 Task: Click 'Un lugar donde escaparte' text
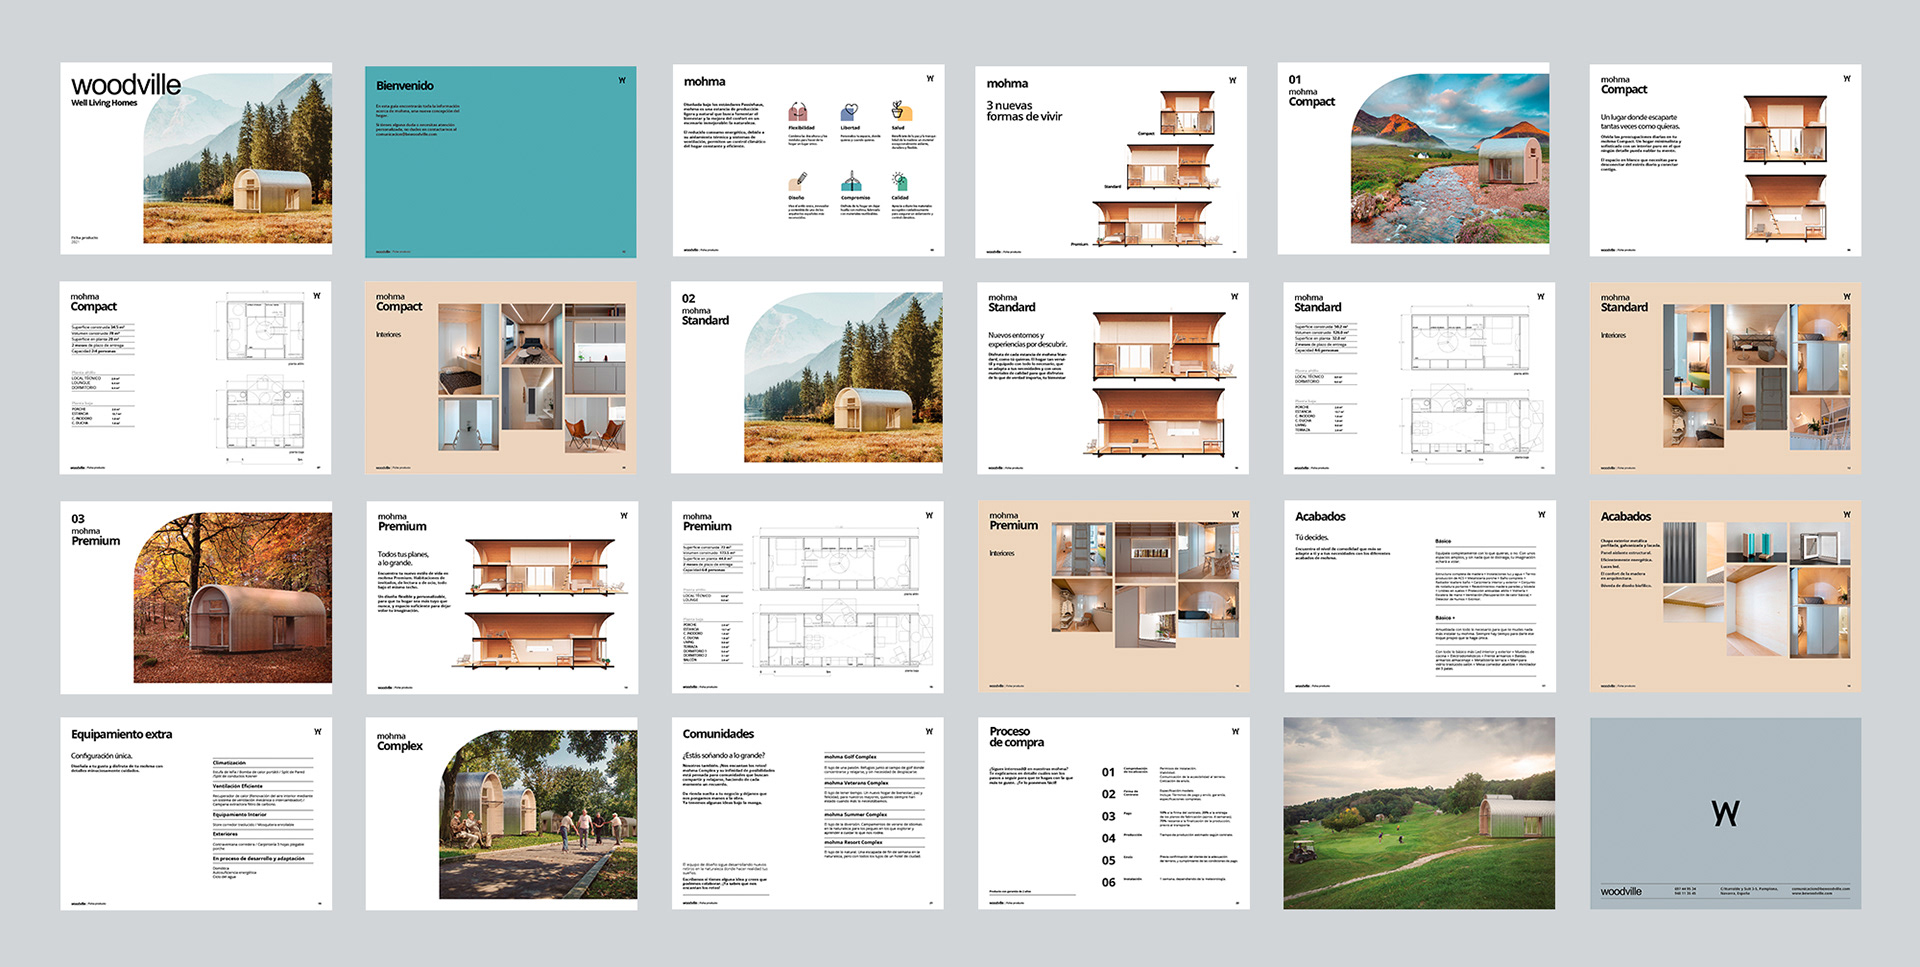coord(1640,122)
